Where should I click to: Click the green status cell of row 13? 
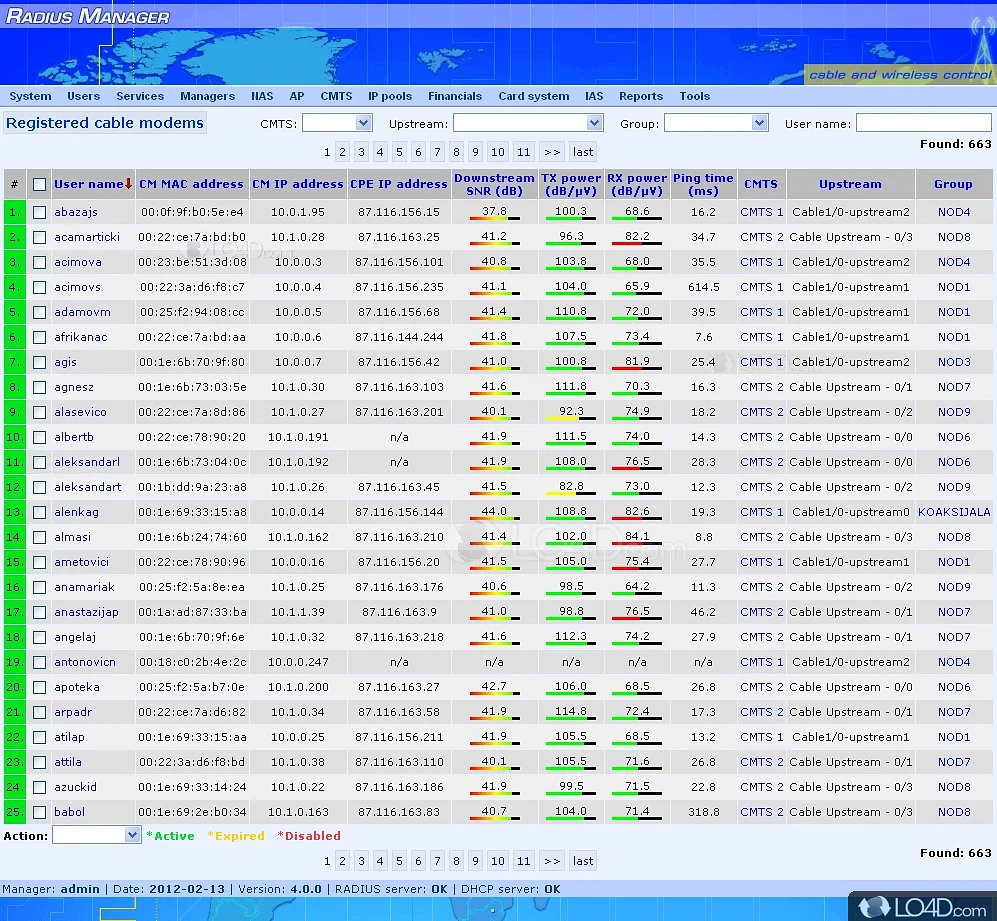point(14,512)
